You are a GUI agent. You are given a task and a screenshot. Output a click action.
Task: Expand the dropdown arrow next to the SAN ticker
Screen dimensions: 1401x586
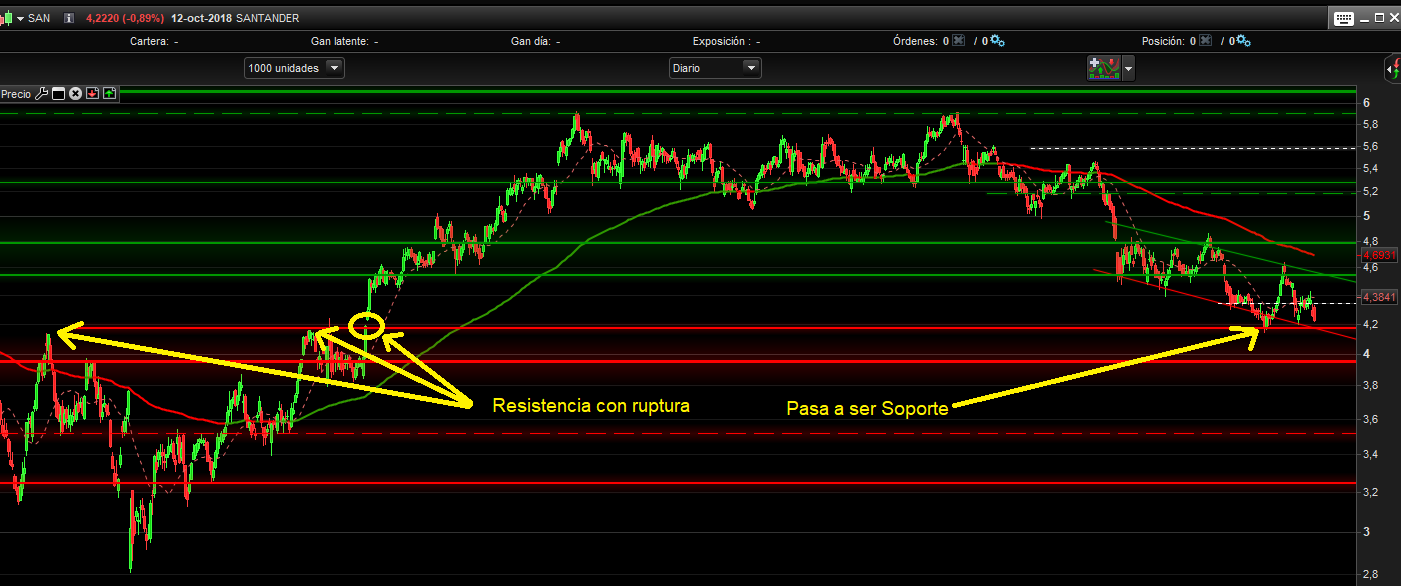[20, 18]
